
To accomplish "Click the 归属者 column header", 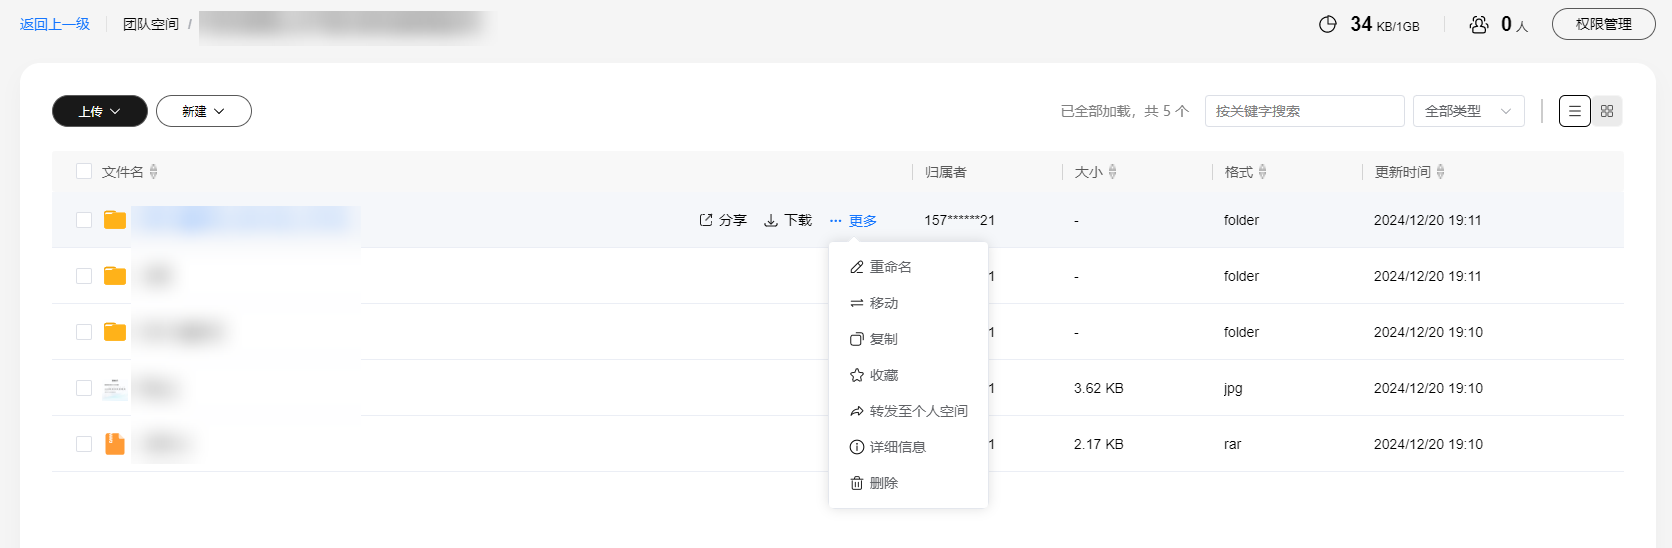I will [945, 172].
